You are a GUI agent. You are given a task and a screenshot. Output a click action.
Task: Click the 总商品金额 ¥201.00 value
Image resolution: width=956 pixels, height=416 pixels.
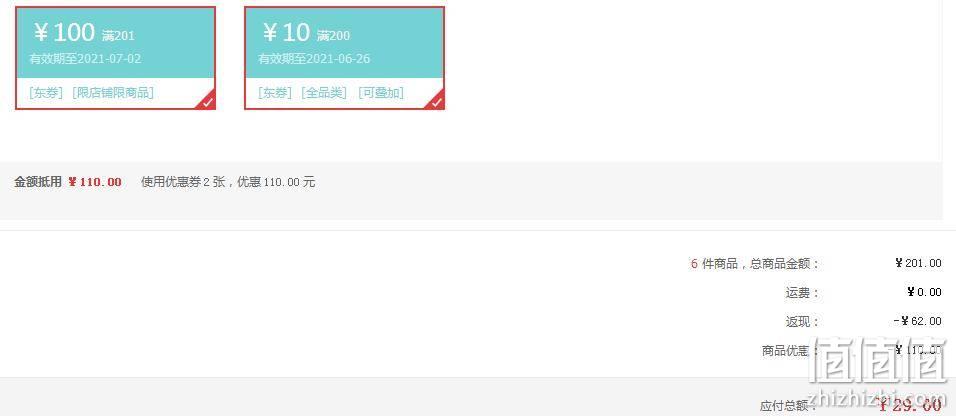tap(918, 263)
